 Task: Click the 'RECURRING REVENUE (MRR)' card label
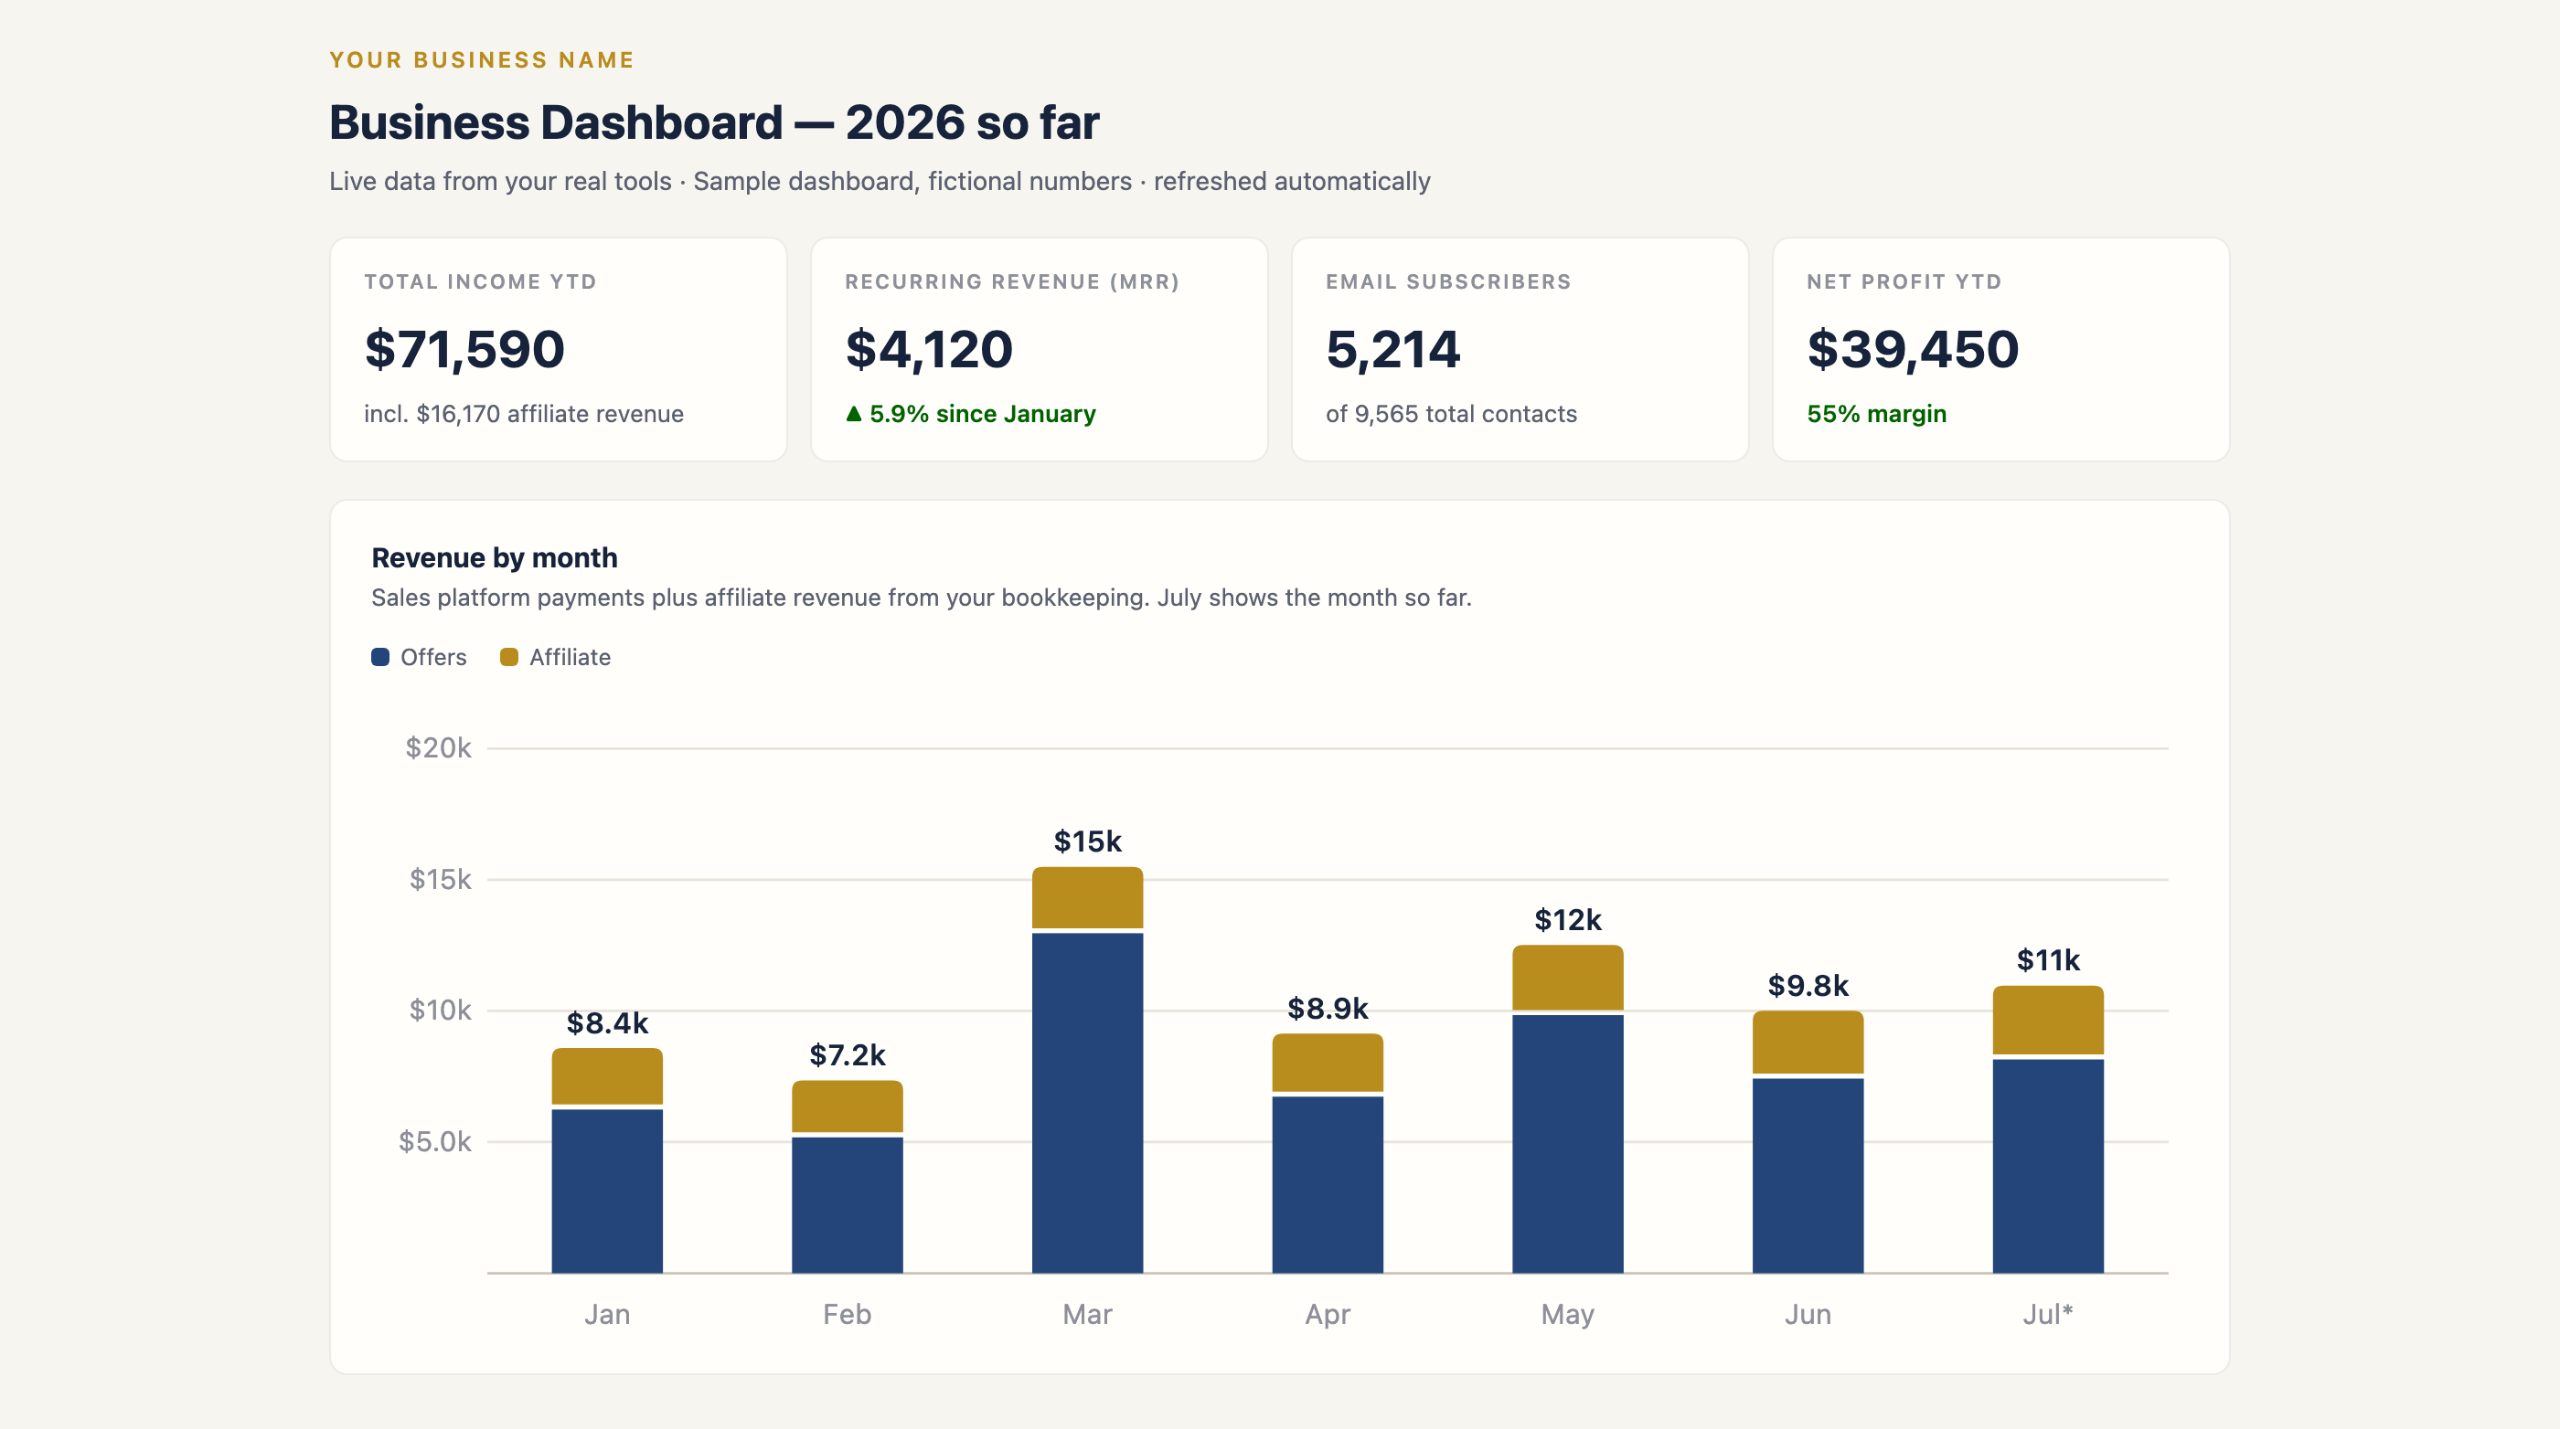(1012, 282)
